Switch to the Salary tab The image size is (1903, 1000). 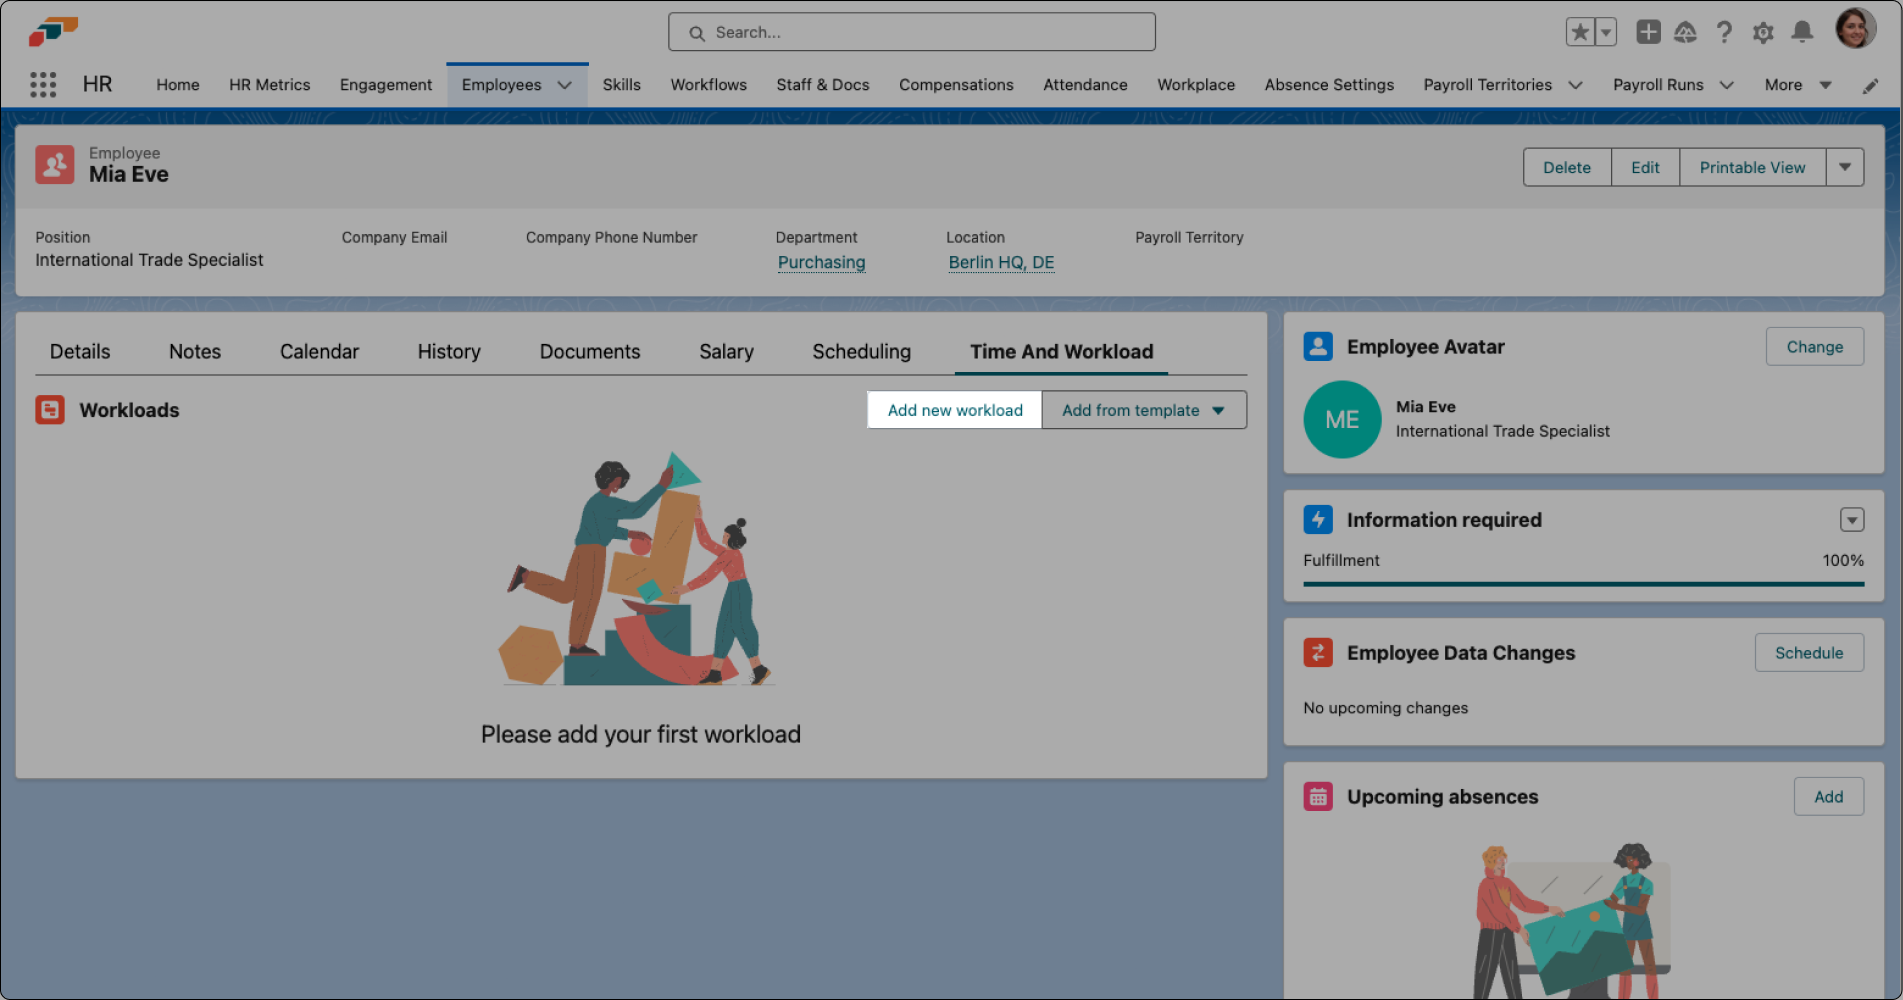point(726,351)
